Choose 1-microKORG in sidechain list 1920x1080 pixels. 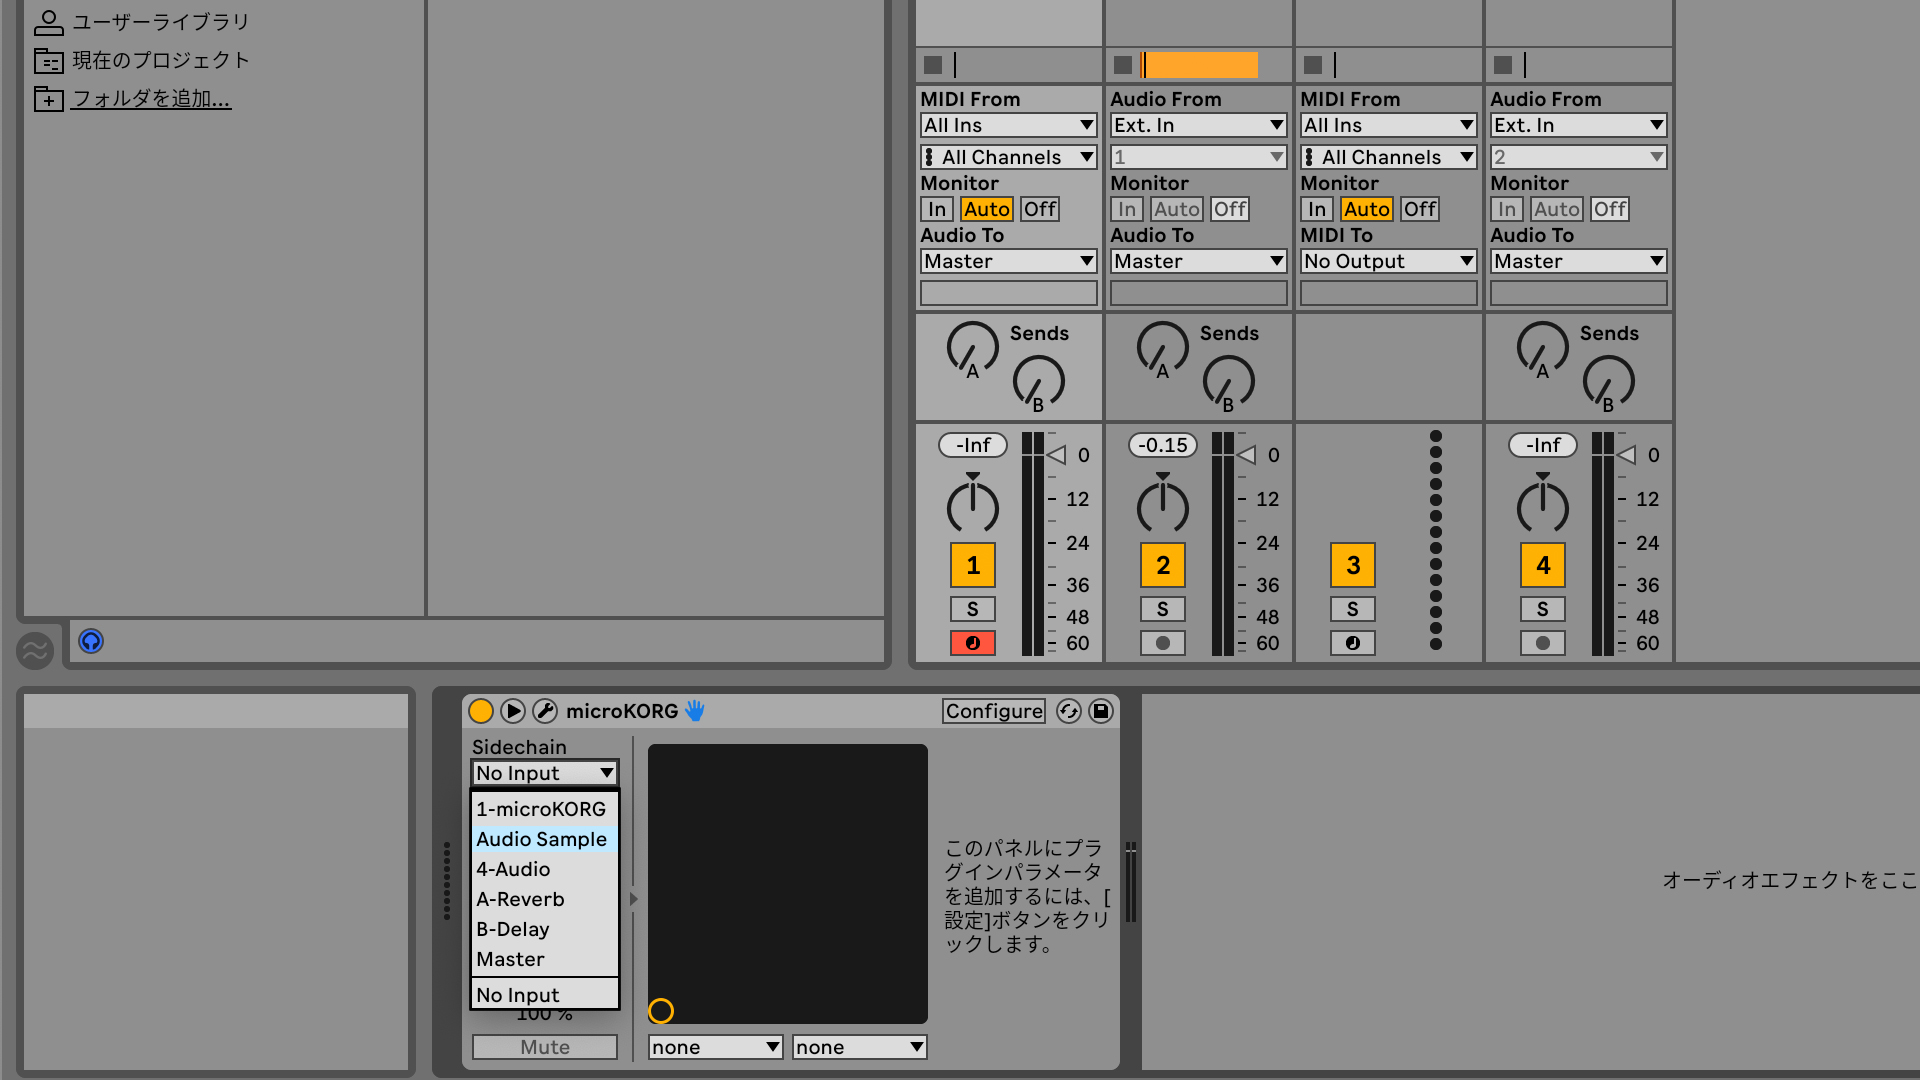click(x=545, y=809)
